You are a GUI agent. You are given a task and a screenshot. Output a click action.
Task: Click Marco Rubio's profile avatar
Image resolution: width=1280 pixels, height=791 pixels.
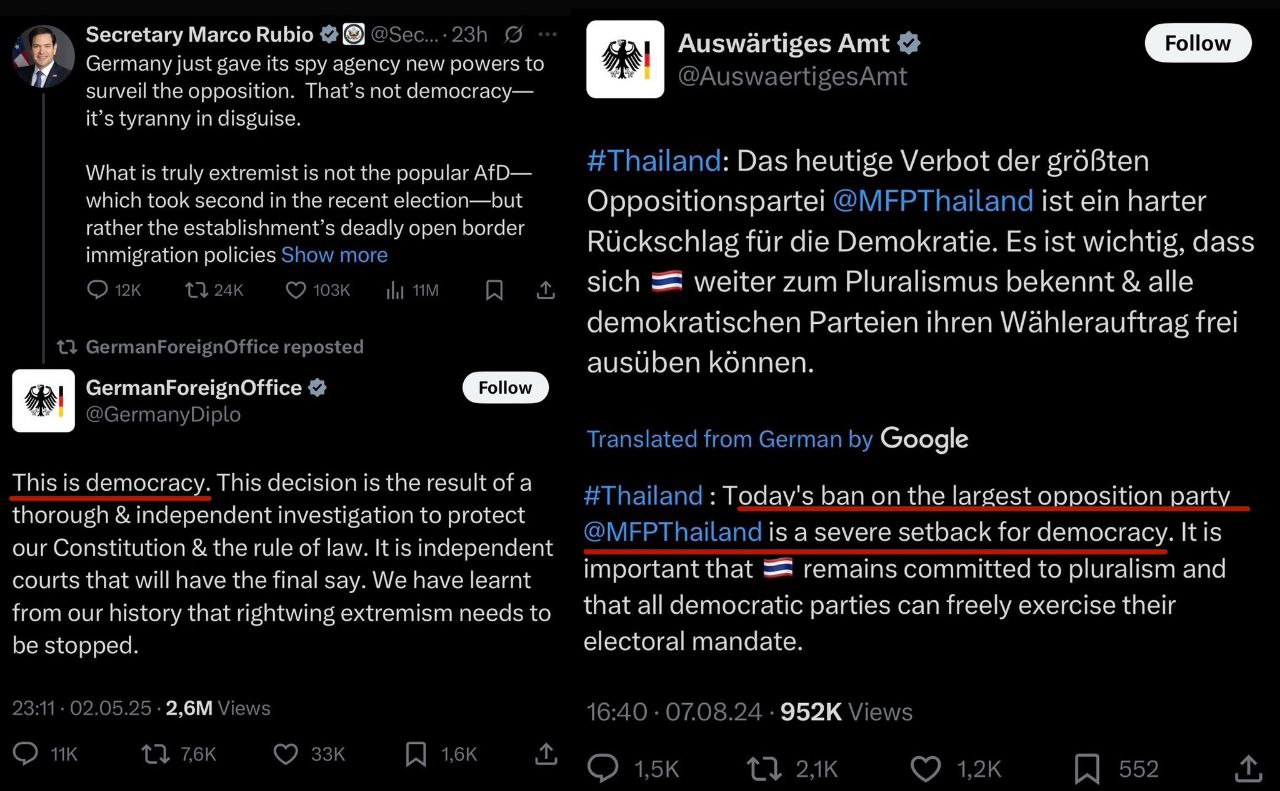[43, 57]
